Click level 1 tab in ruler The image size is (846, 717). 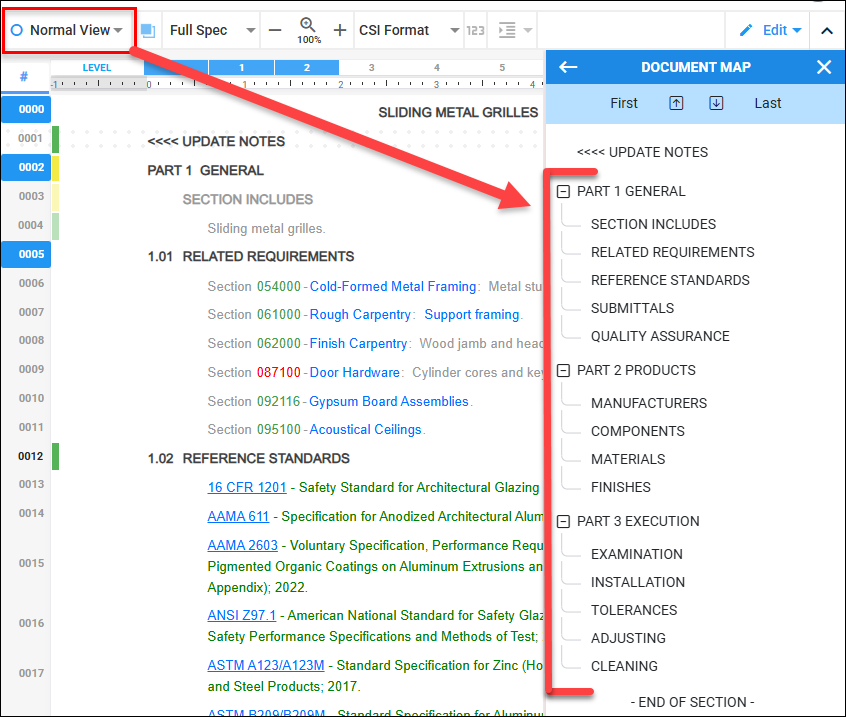(x=242, y=67)
